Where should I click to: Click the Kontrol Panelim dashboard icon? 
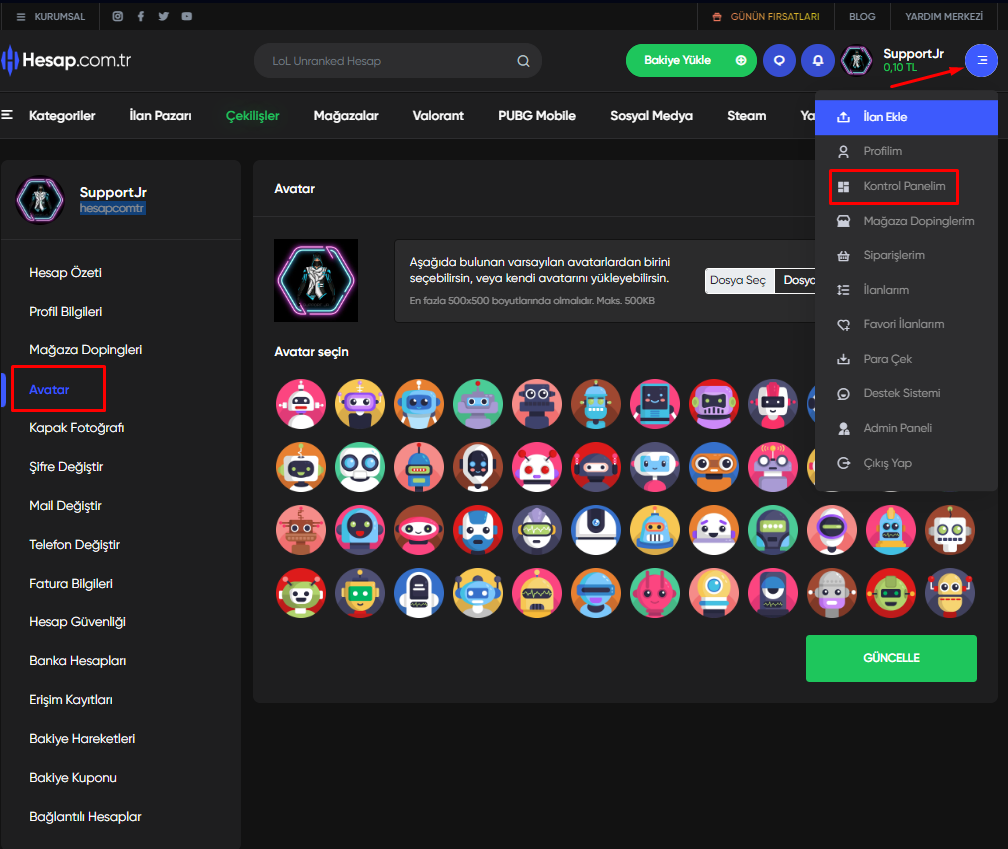(843, 186)
